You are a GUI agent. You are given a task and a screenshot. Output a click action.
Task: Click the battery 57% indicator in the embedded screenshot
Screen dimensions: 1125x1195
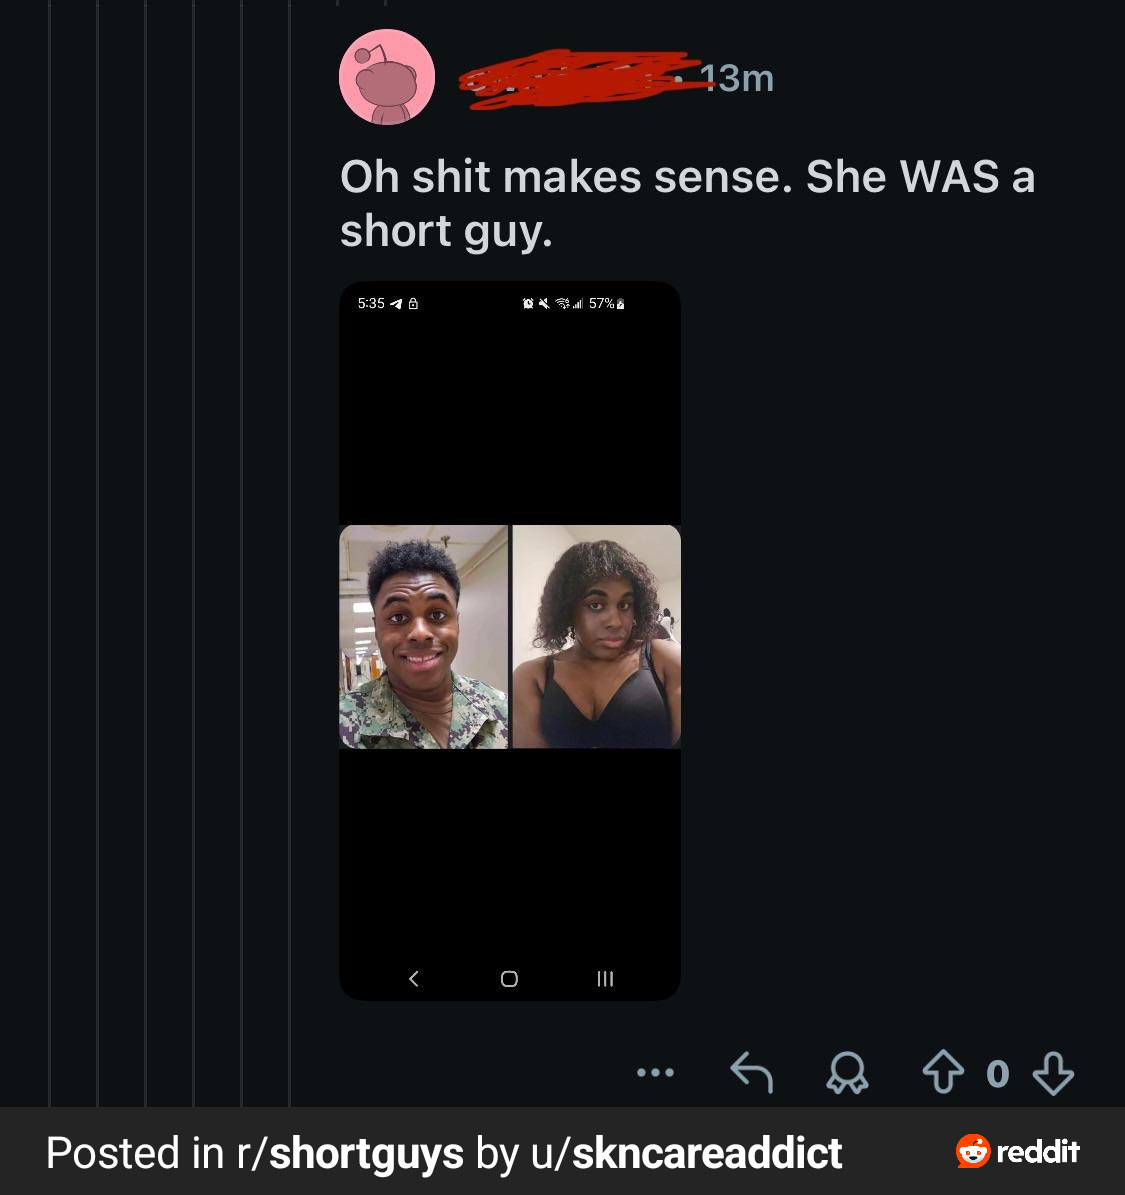click(x=607, y=303)
